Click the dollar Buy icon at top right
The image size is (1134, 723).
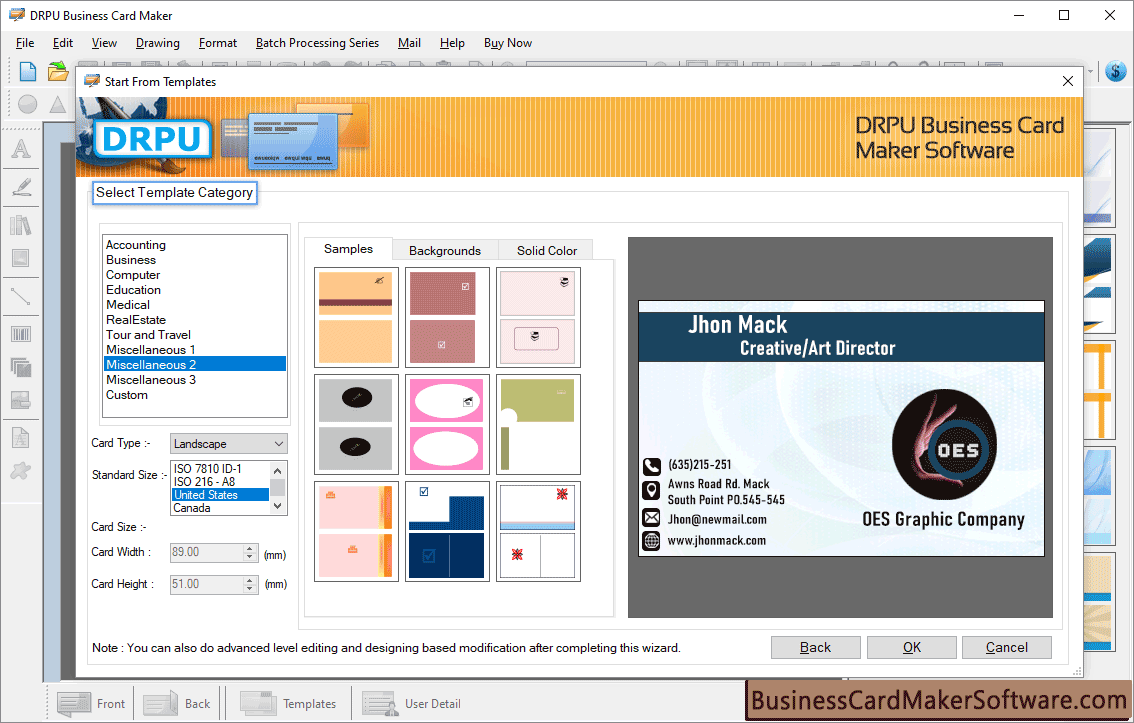1116,72
